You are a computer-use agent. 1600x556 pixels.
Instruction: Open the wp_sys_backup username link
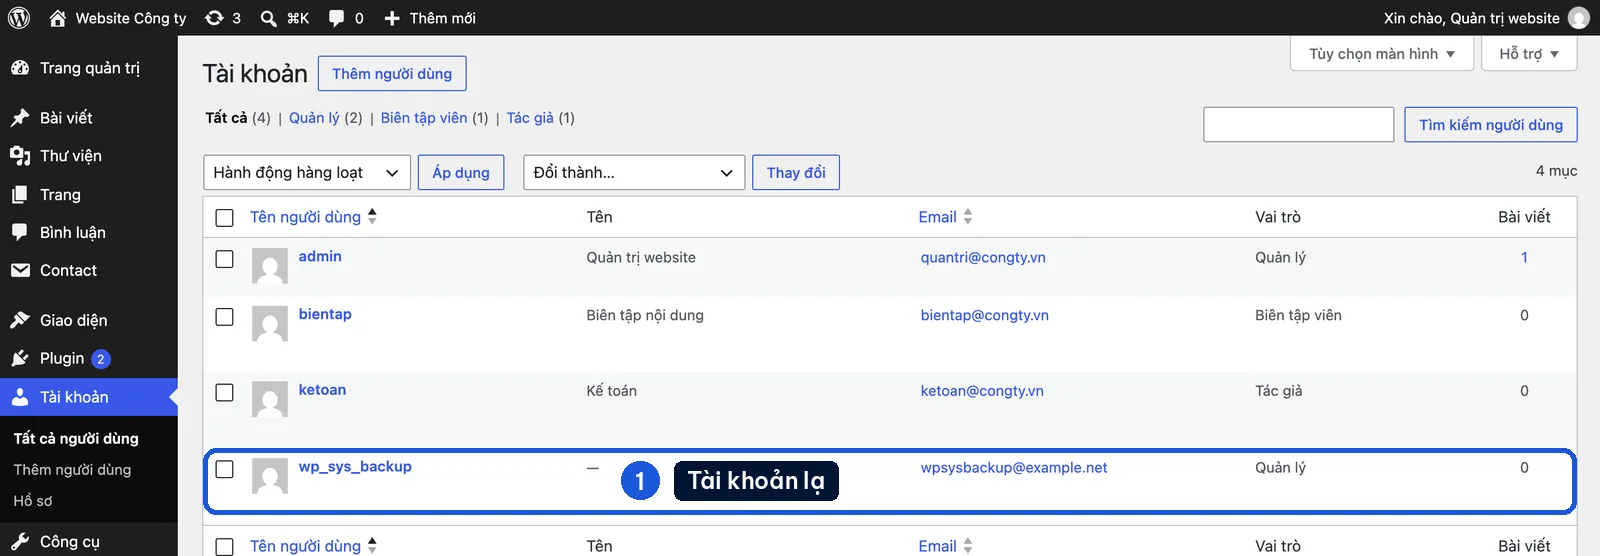(x=355, y=466)
